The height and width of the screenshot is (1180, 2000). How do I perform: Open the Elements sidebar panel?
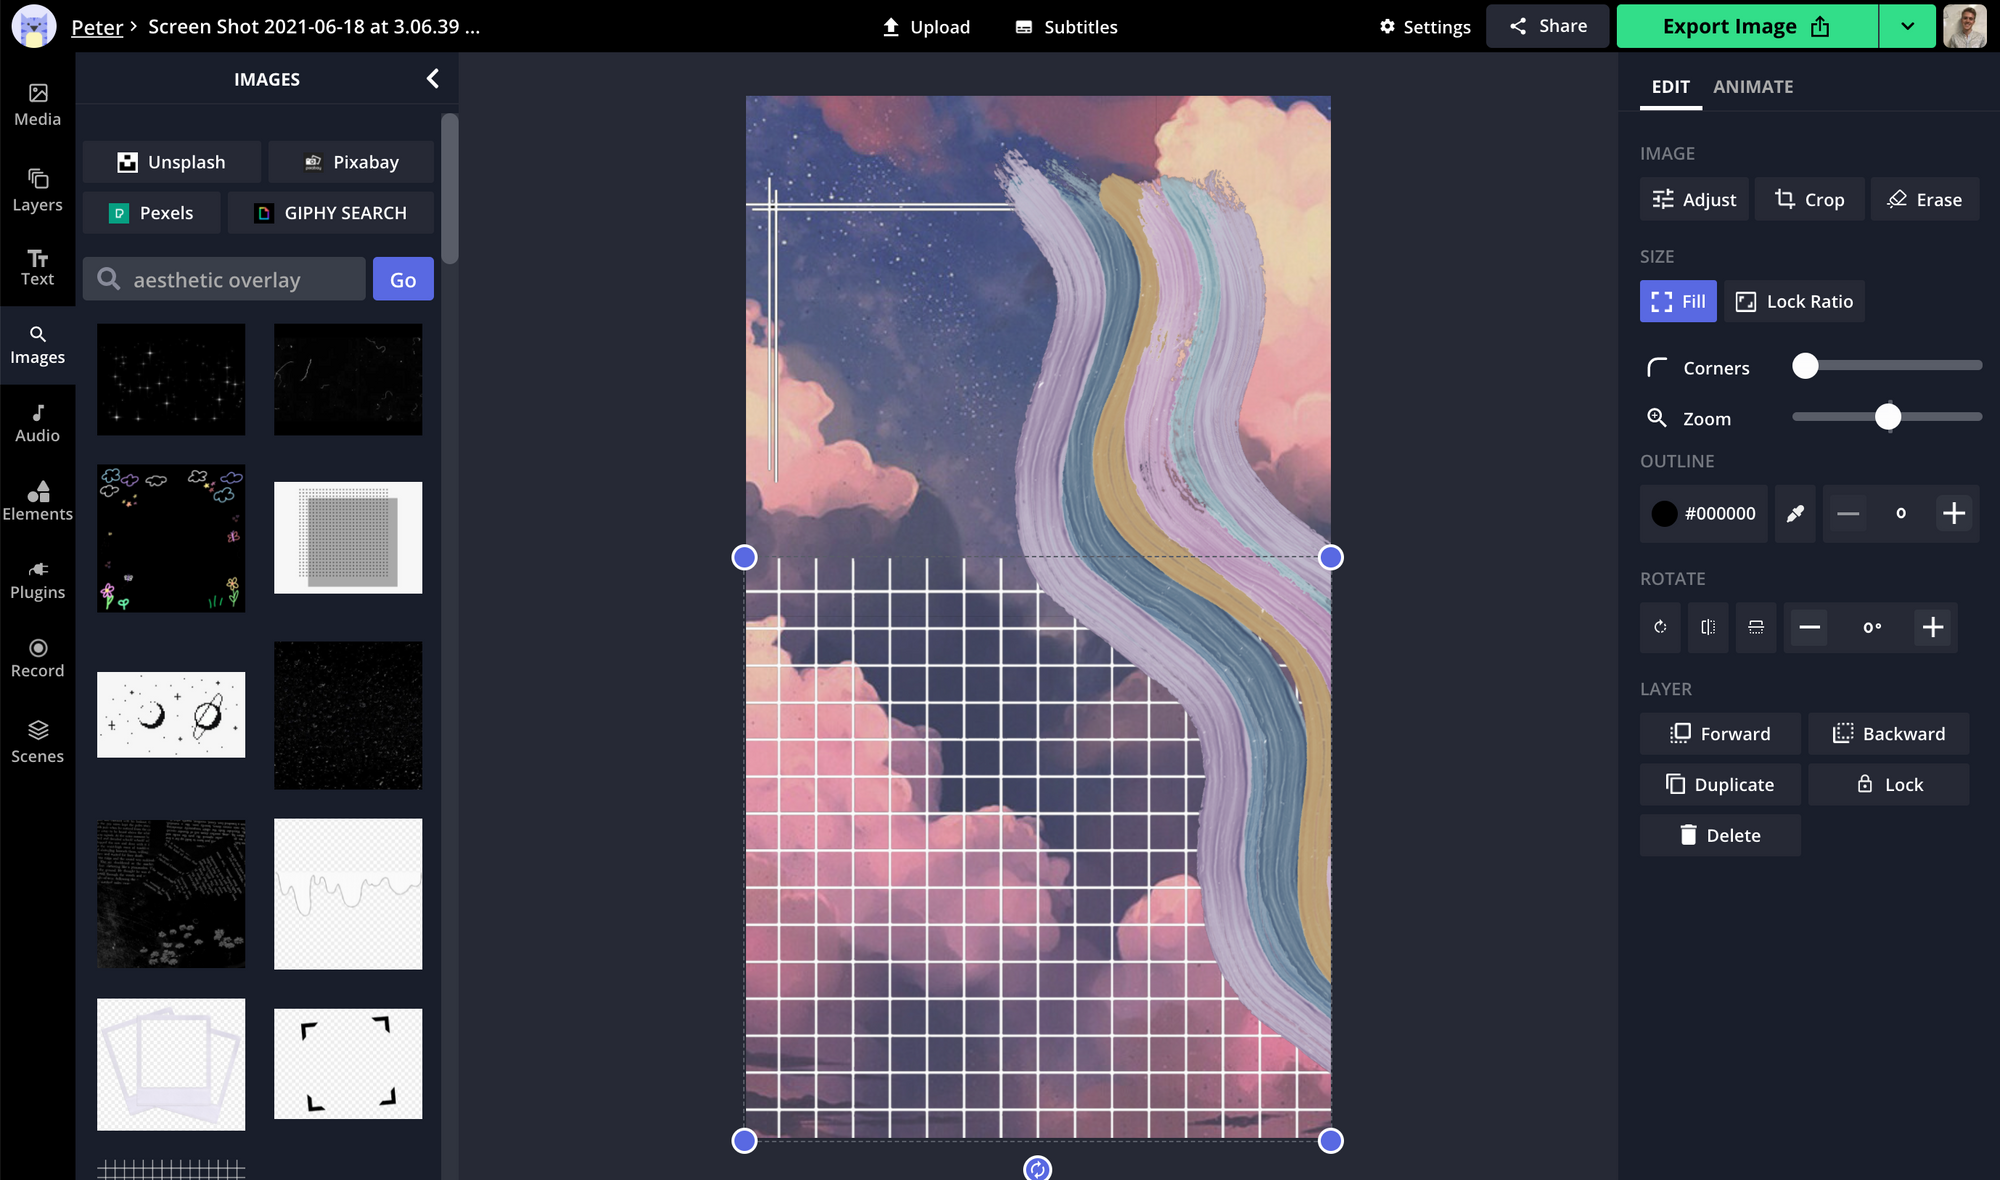coord(37,500)
